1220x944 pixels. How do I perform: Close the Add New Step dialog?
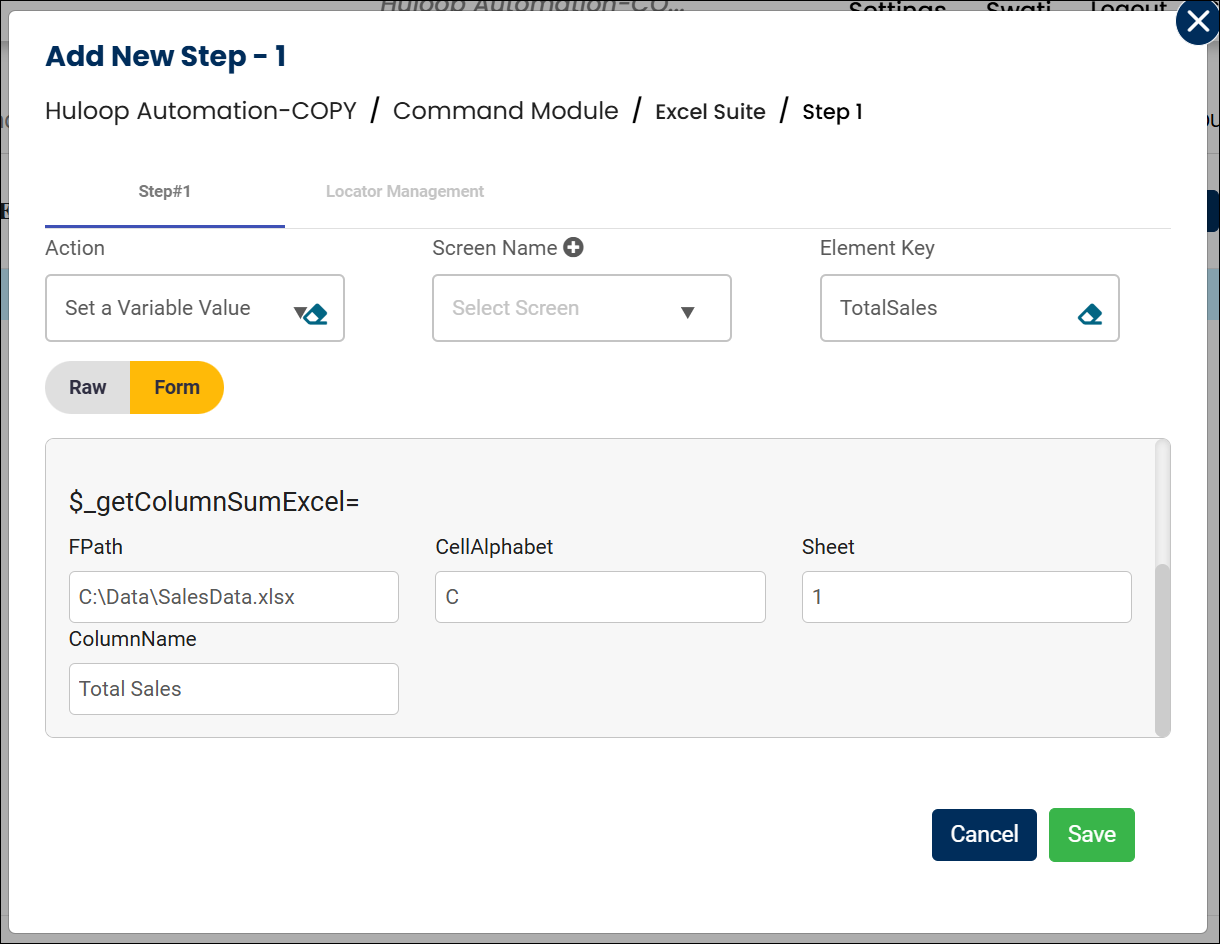coord(1197,23)
